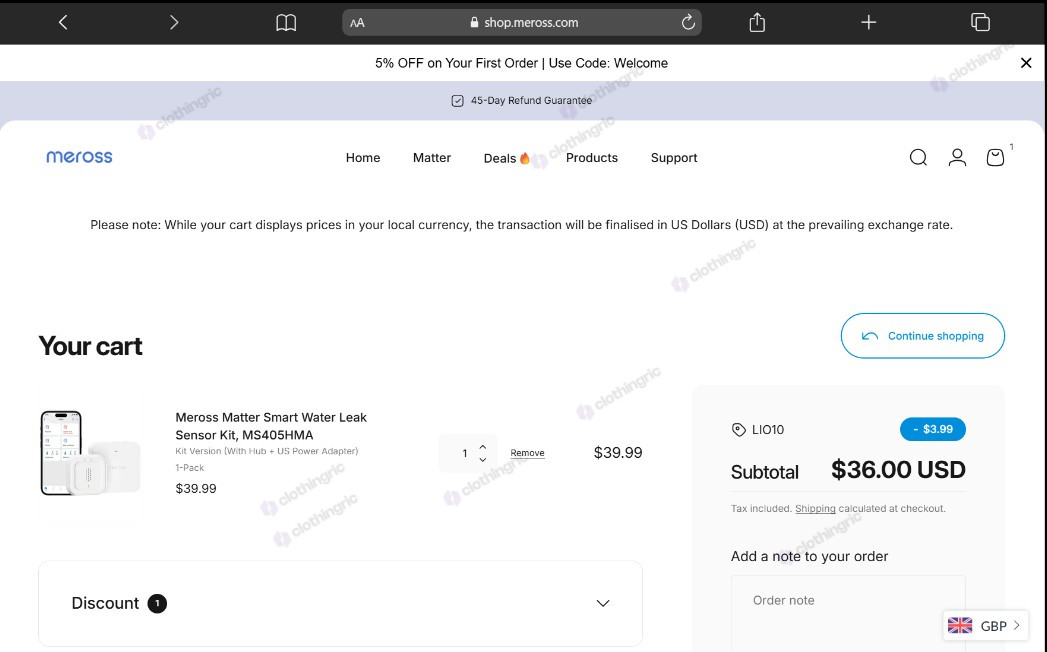The width and height of the screenshot is (1047, 652).
Task: Open the Products menu item
Action: click(592, 158)
